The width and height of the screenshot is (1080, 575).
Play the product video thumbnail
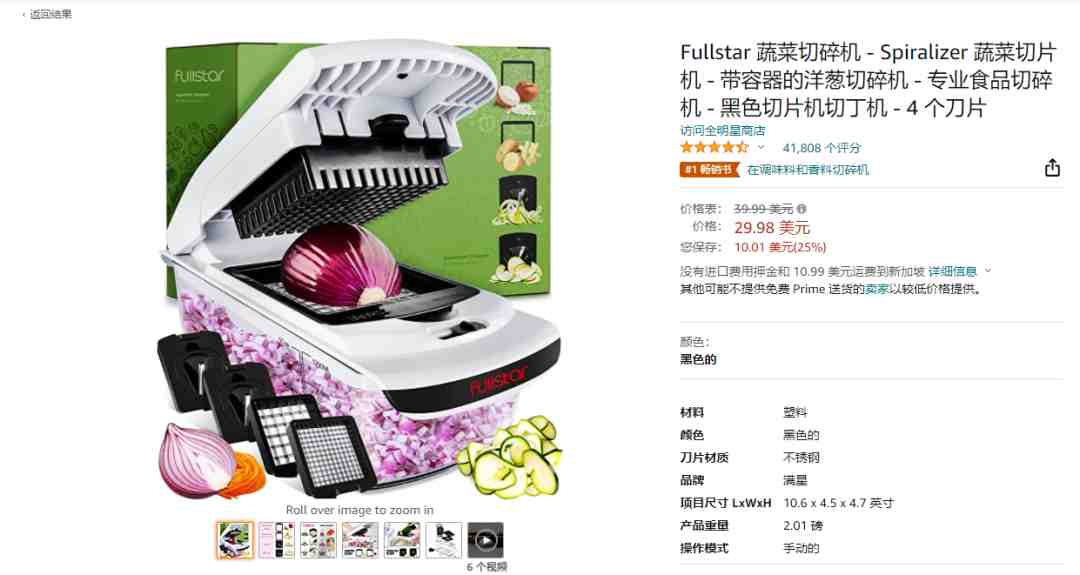[x=486, y=540]
